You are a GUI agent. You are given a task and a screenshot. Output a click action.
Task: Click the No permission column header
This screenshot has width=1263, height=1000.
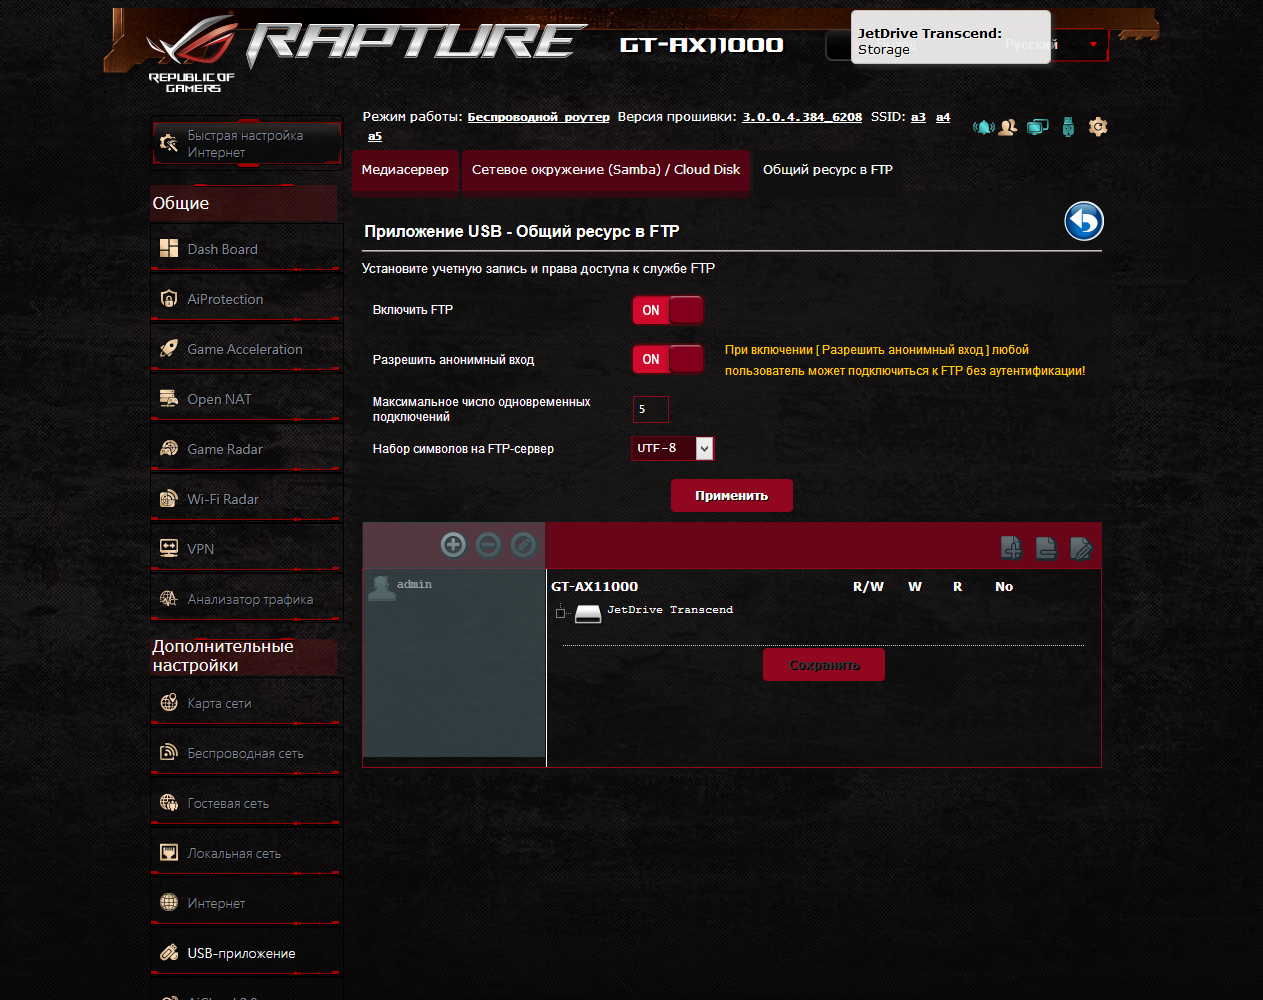pyautogui.click(x=1004, y=587)
